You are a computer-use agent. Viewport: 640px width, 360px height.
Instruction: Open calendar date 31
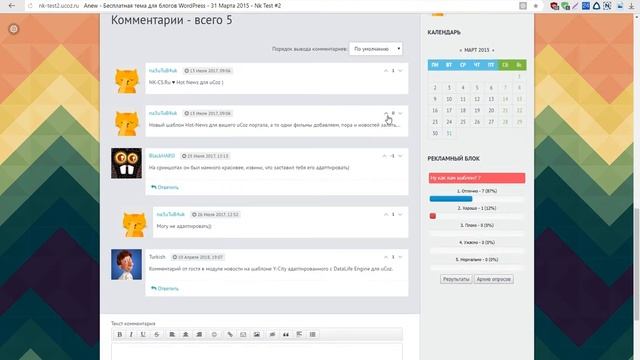(449, 133)
